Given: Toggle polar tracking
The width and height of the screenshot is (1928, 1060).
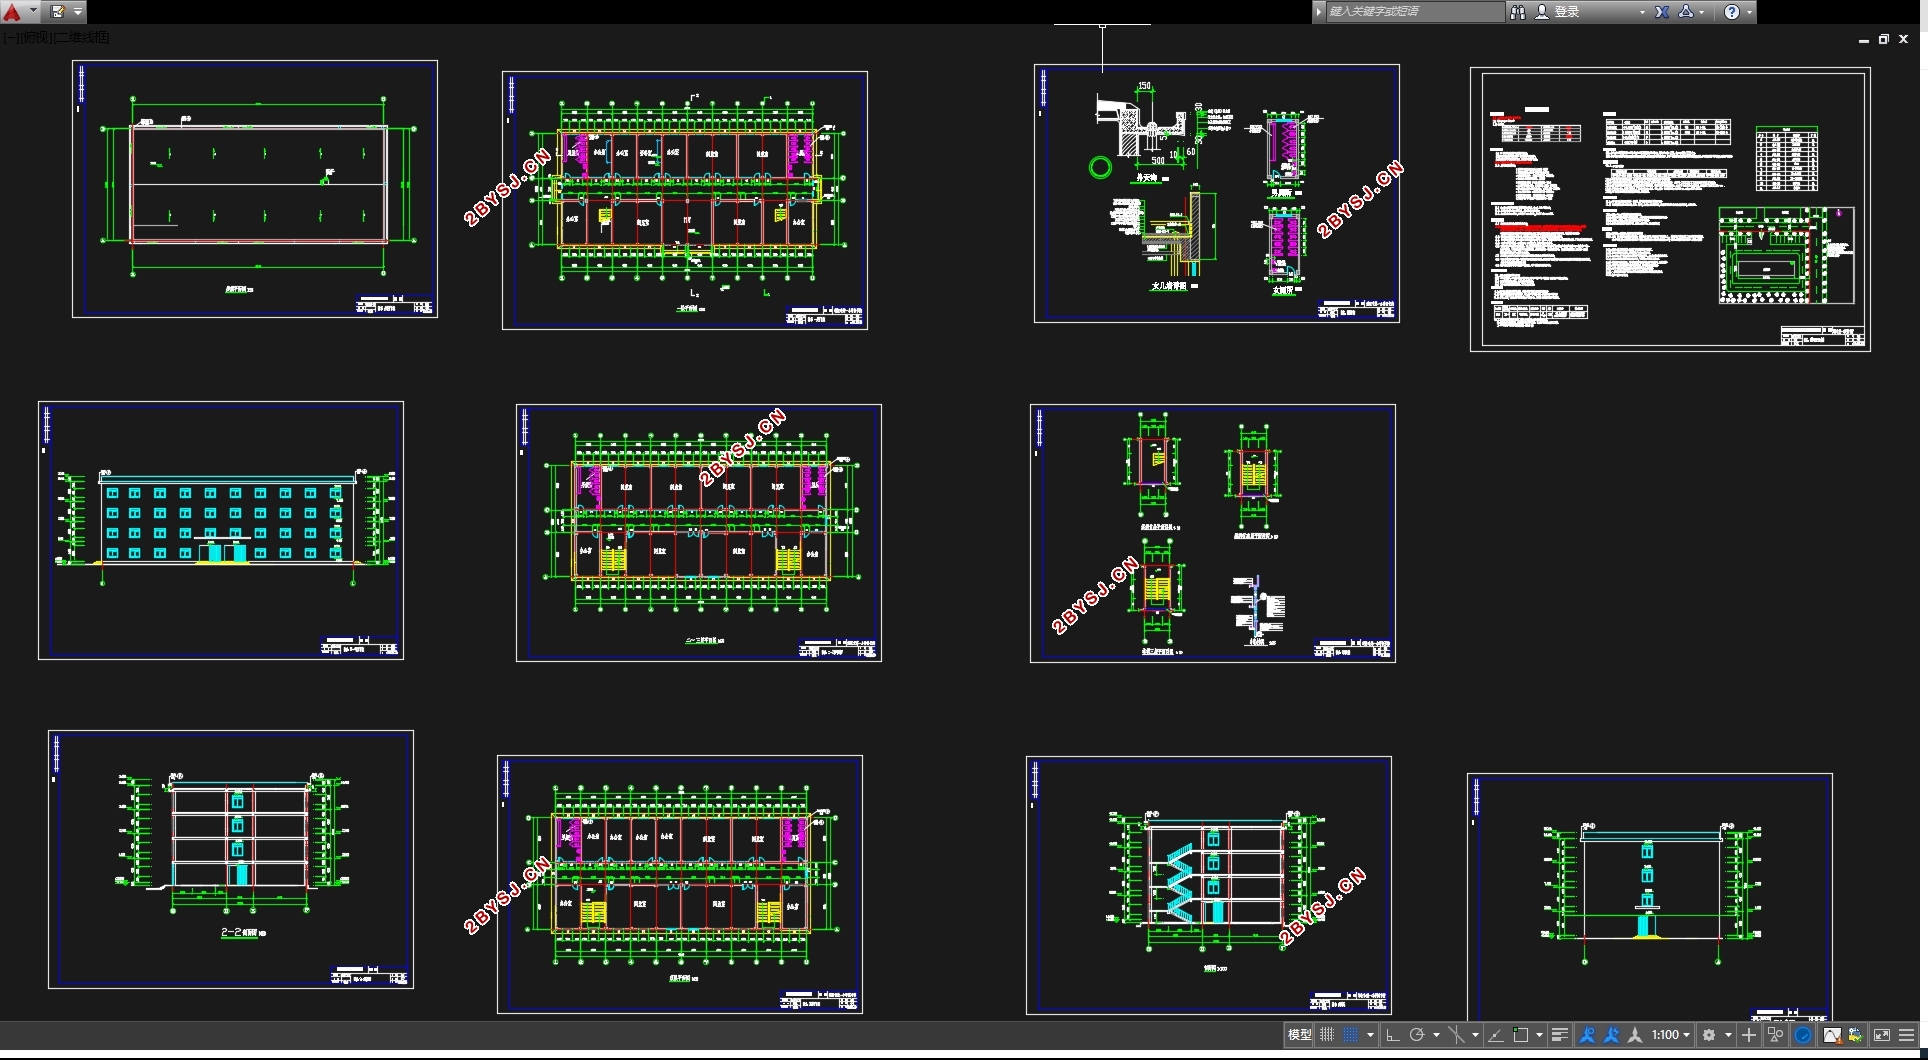Looking at the screenshot, I should point(1417,1035).
